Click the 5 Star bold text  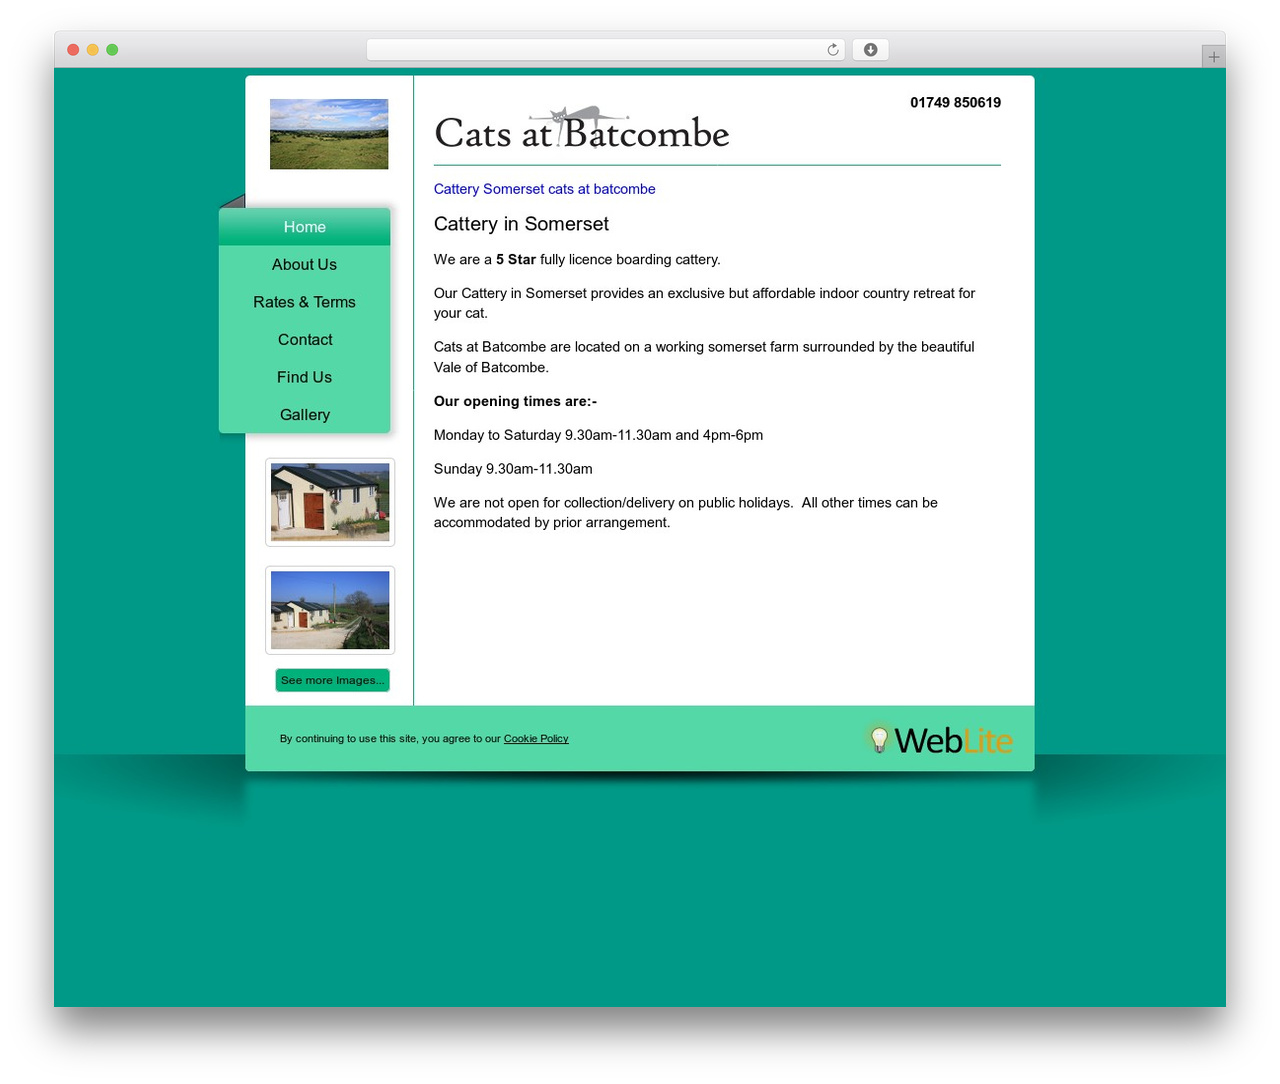click(x=516, y=260)
